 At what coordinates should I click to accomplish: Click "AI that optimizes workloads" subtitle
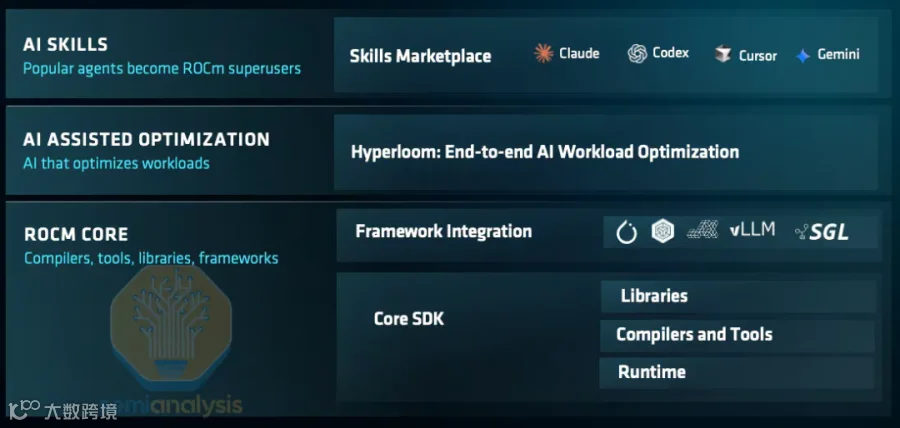coord(117,164)
